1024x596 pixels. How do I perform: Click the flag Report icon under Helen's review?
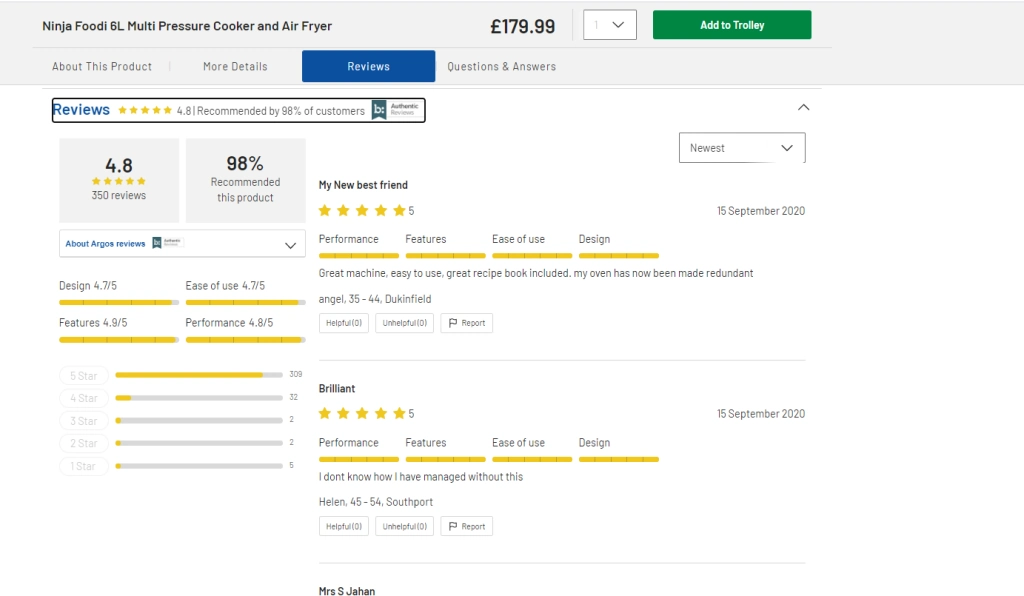click(453, 526)
